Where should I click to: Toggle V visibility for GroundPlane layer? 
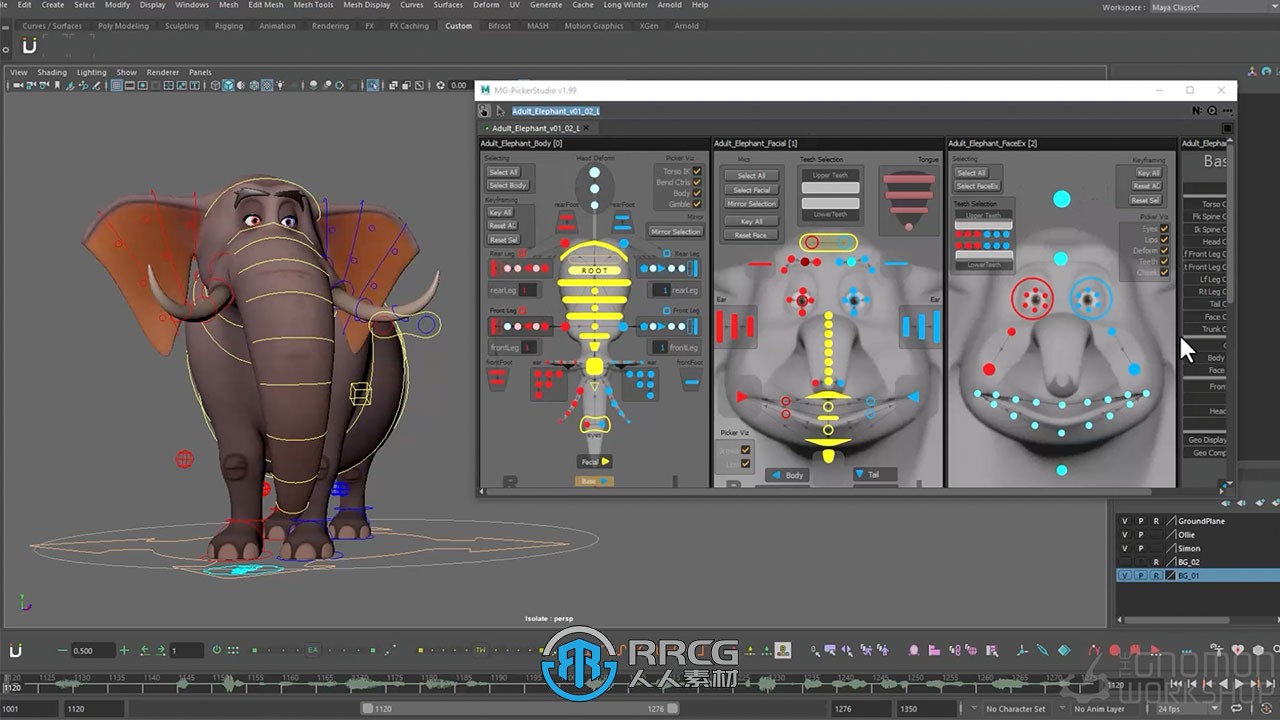click(x=1124, y=521)
